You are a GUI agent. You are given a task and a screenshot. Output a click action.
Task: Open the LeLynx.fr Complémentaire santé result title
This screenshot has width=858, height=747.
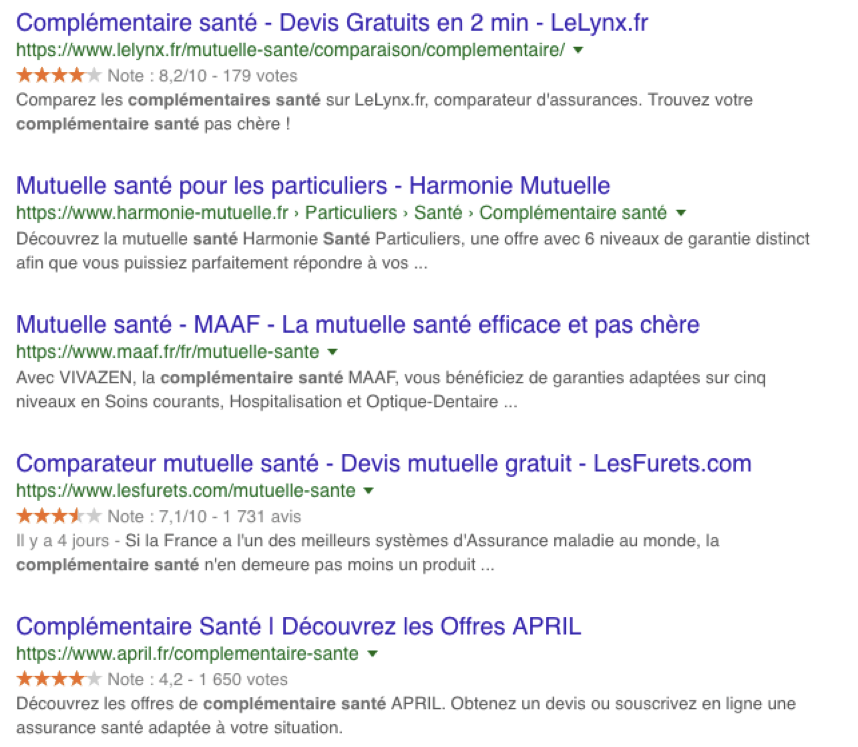pyautogui.click(x=332, y=24)
